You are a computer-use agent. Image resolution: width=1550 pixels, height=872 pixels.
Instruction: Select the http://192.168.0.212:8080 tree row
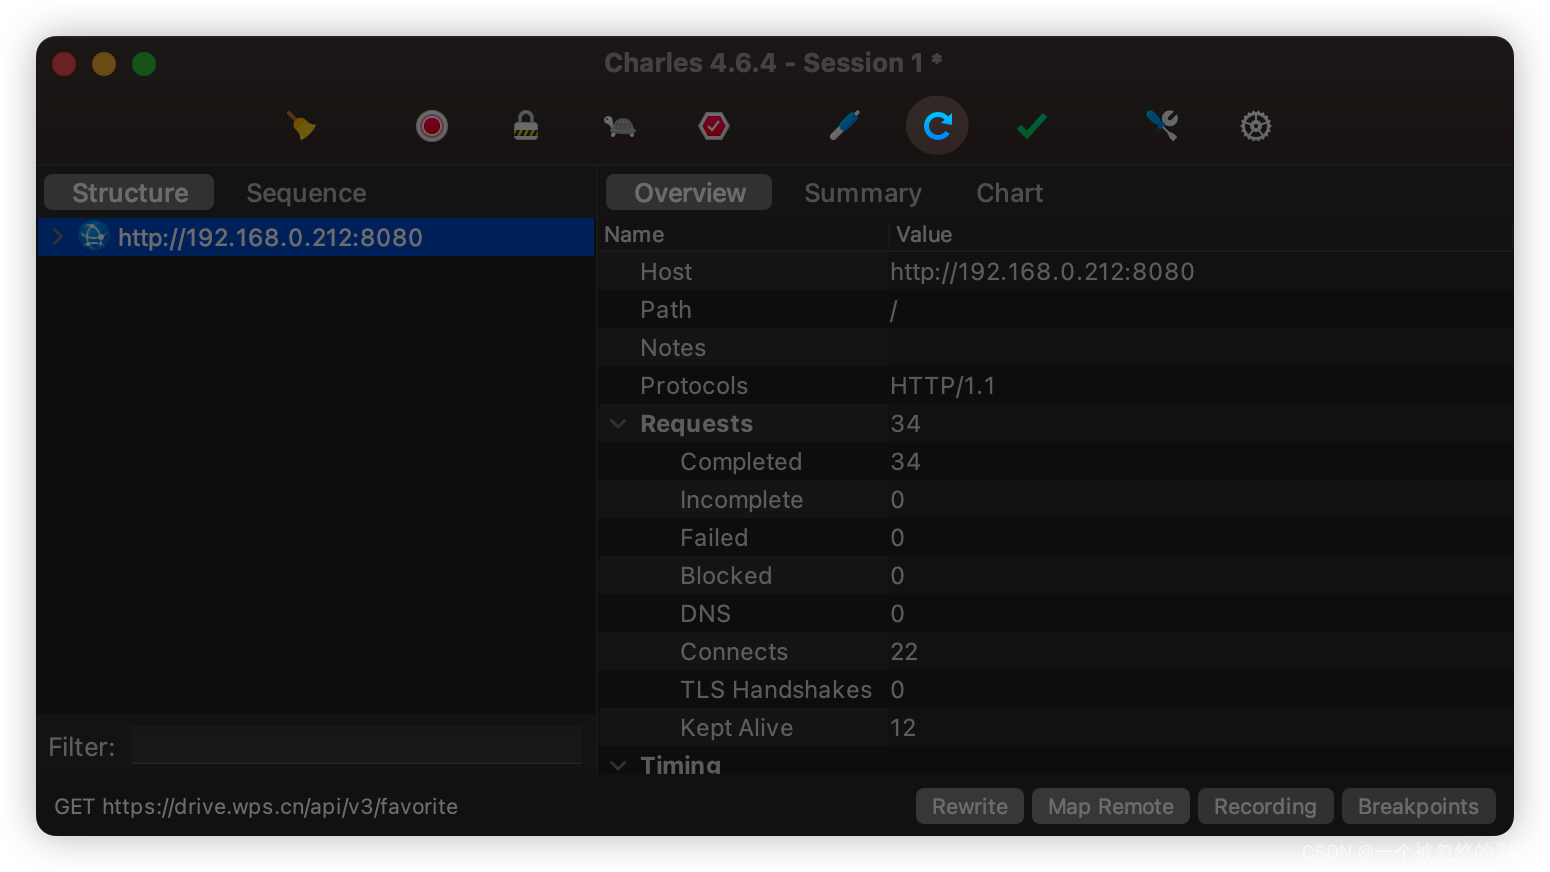[316, 237]
